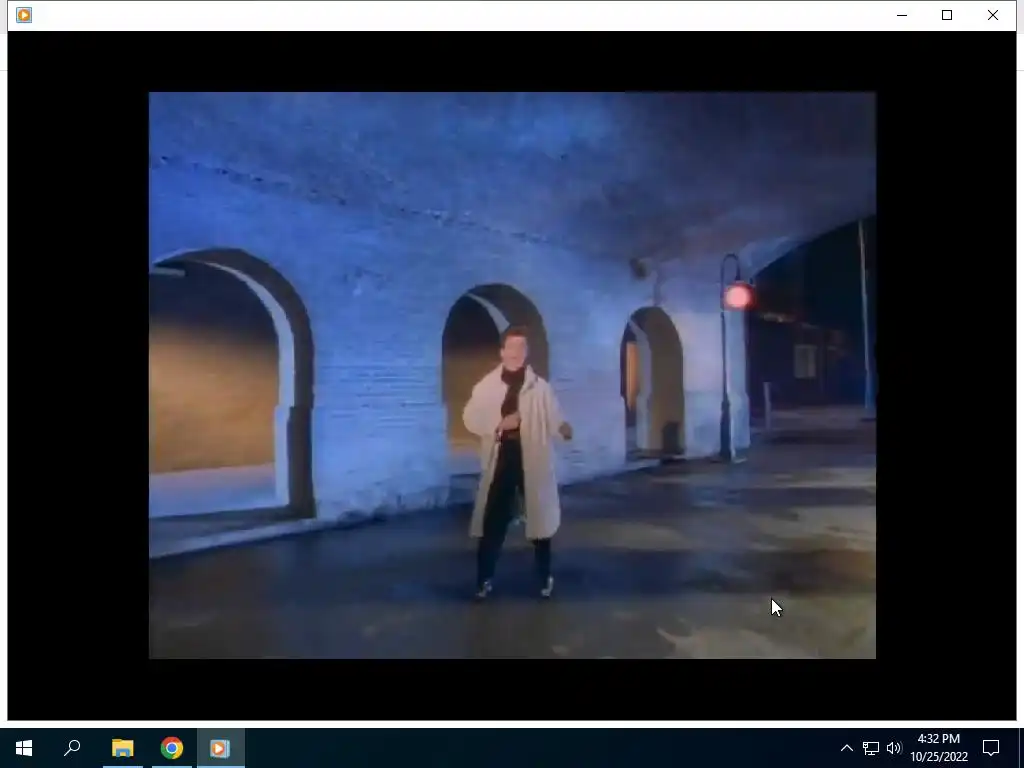The image size is (1024, 768).
Task: Show hidden system tray icons
Action: point(846,748)
